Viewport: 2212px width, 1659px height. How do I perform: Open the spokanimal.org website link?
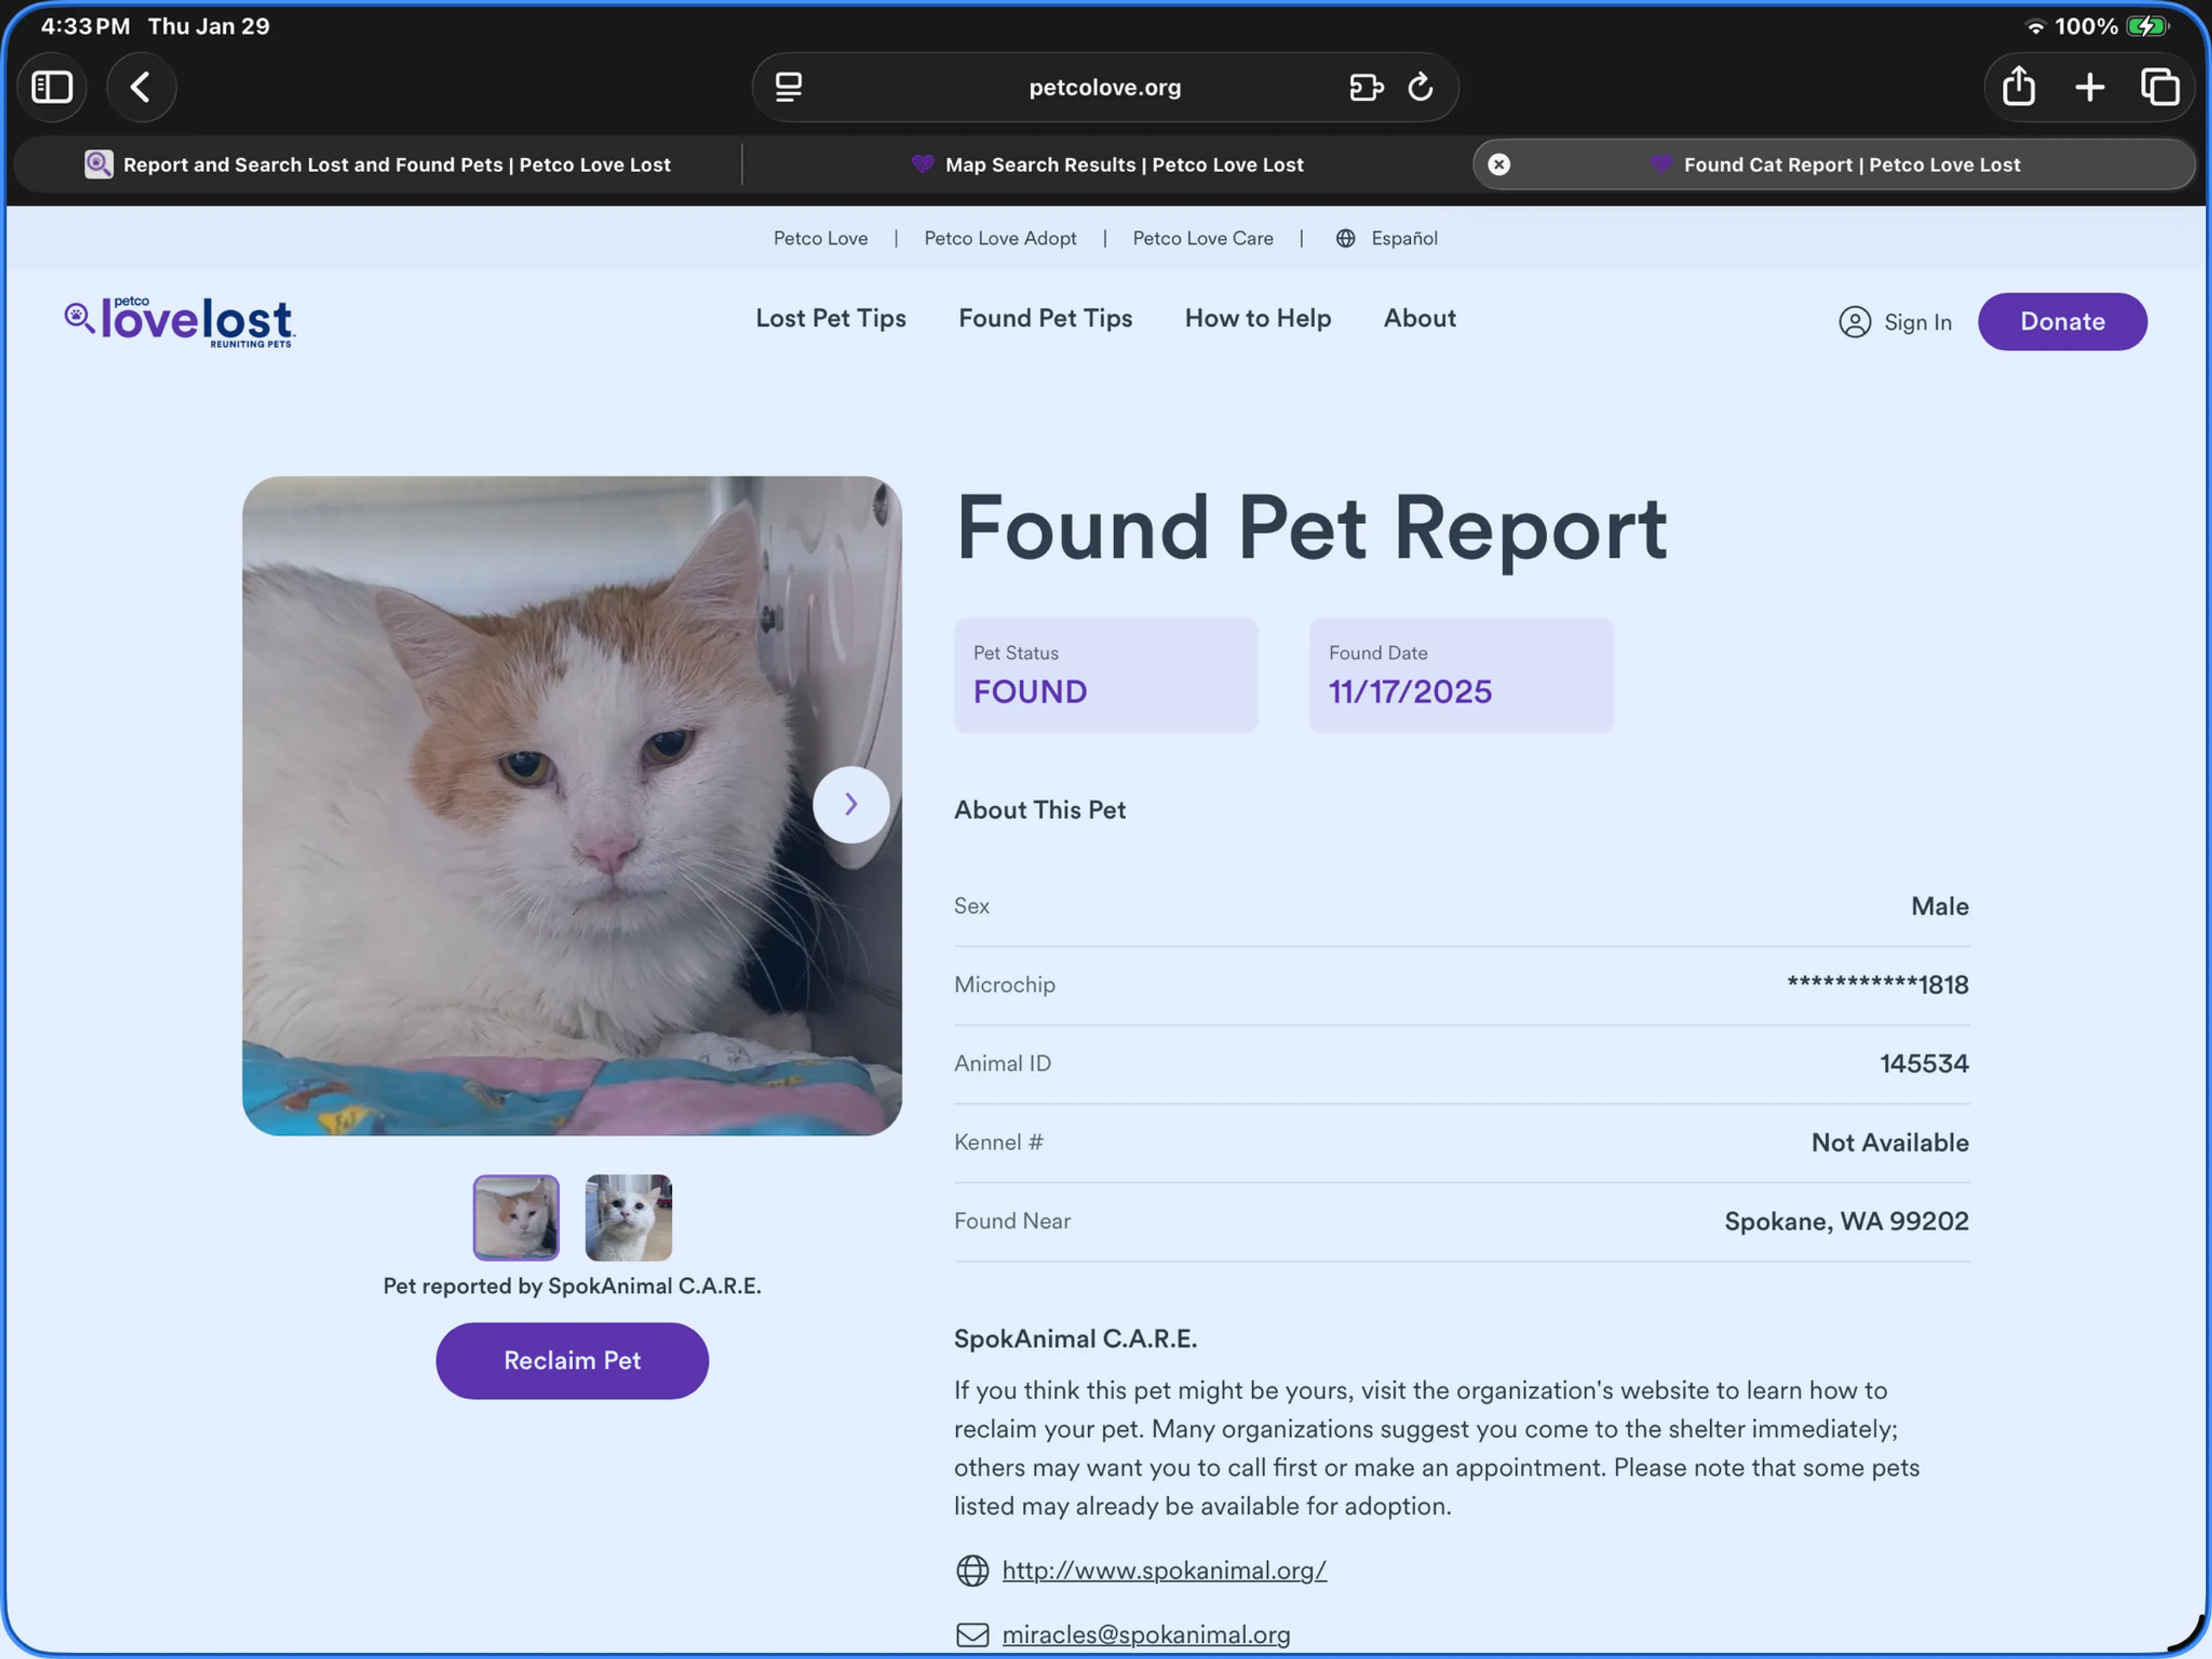click(x=1163, y=1570)
